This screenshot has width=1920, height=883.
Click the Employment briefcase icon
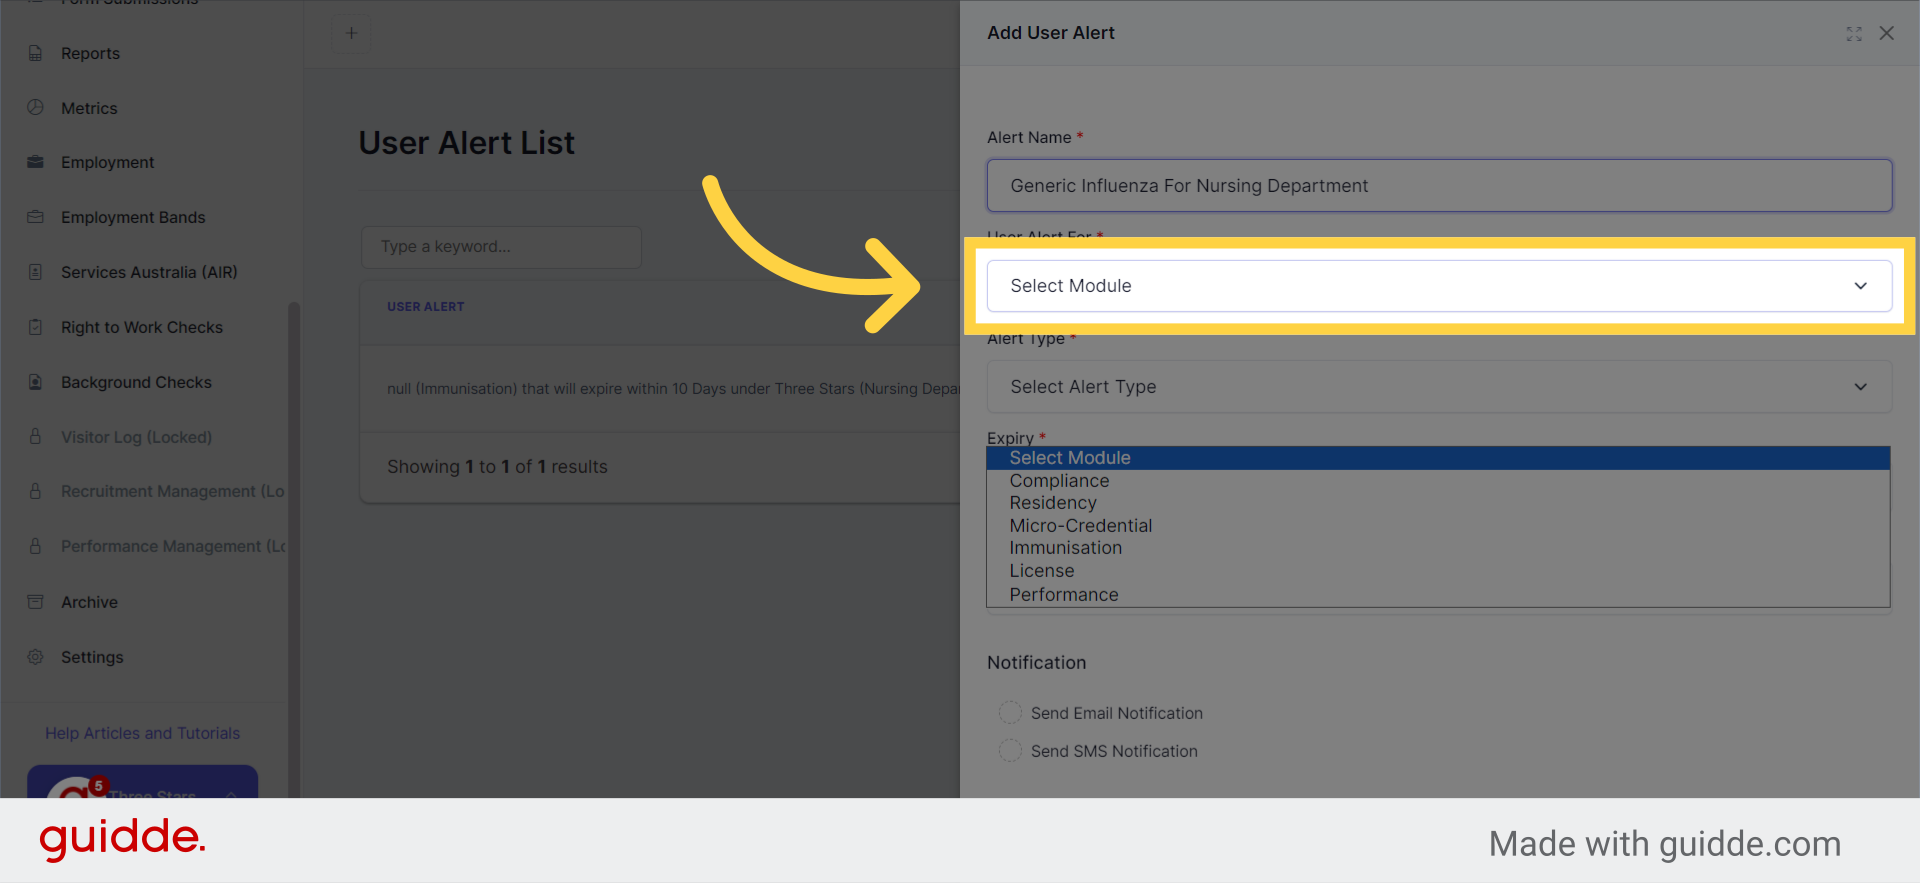point(35,162)
